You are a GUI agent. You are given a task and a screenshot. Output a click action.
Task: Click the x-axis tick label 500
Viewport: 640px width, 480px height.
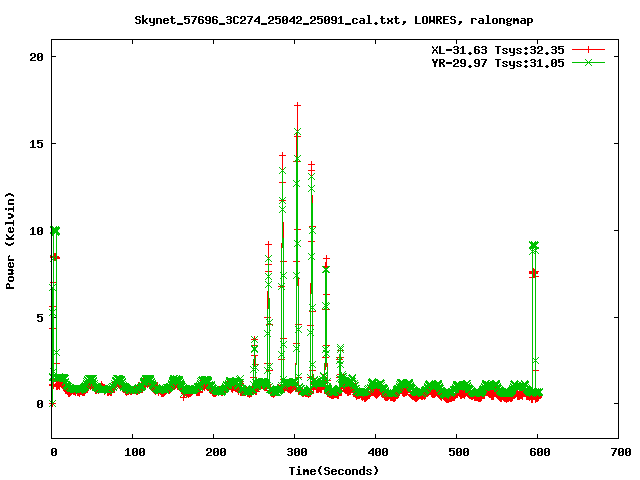(x=458, y=452)
